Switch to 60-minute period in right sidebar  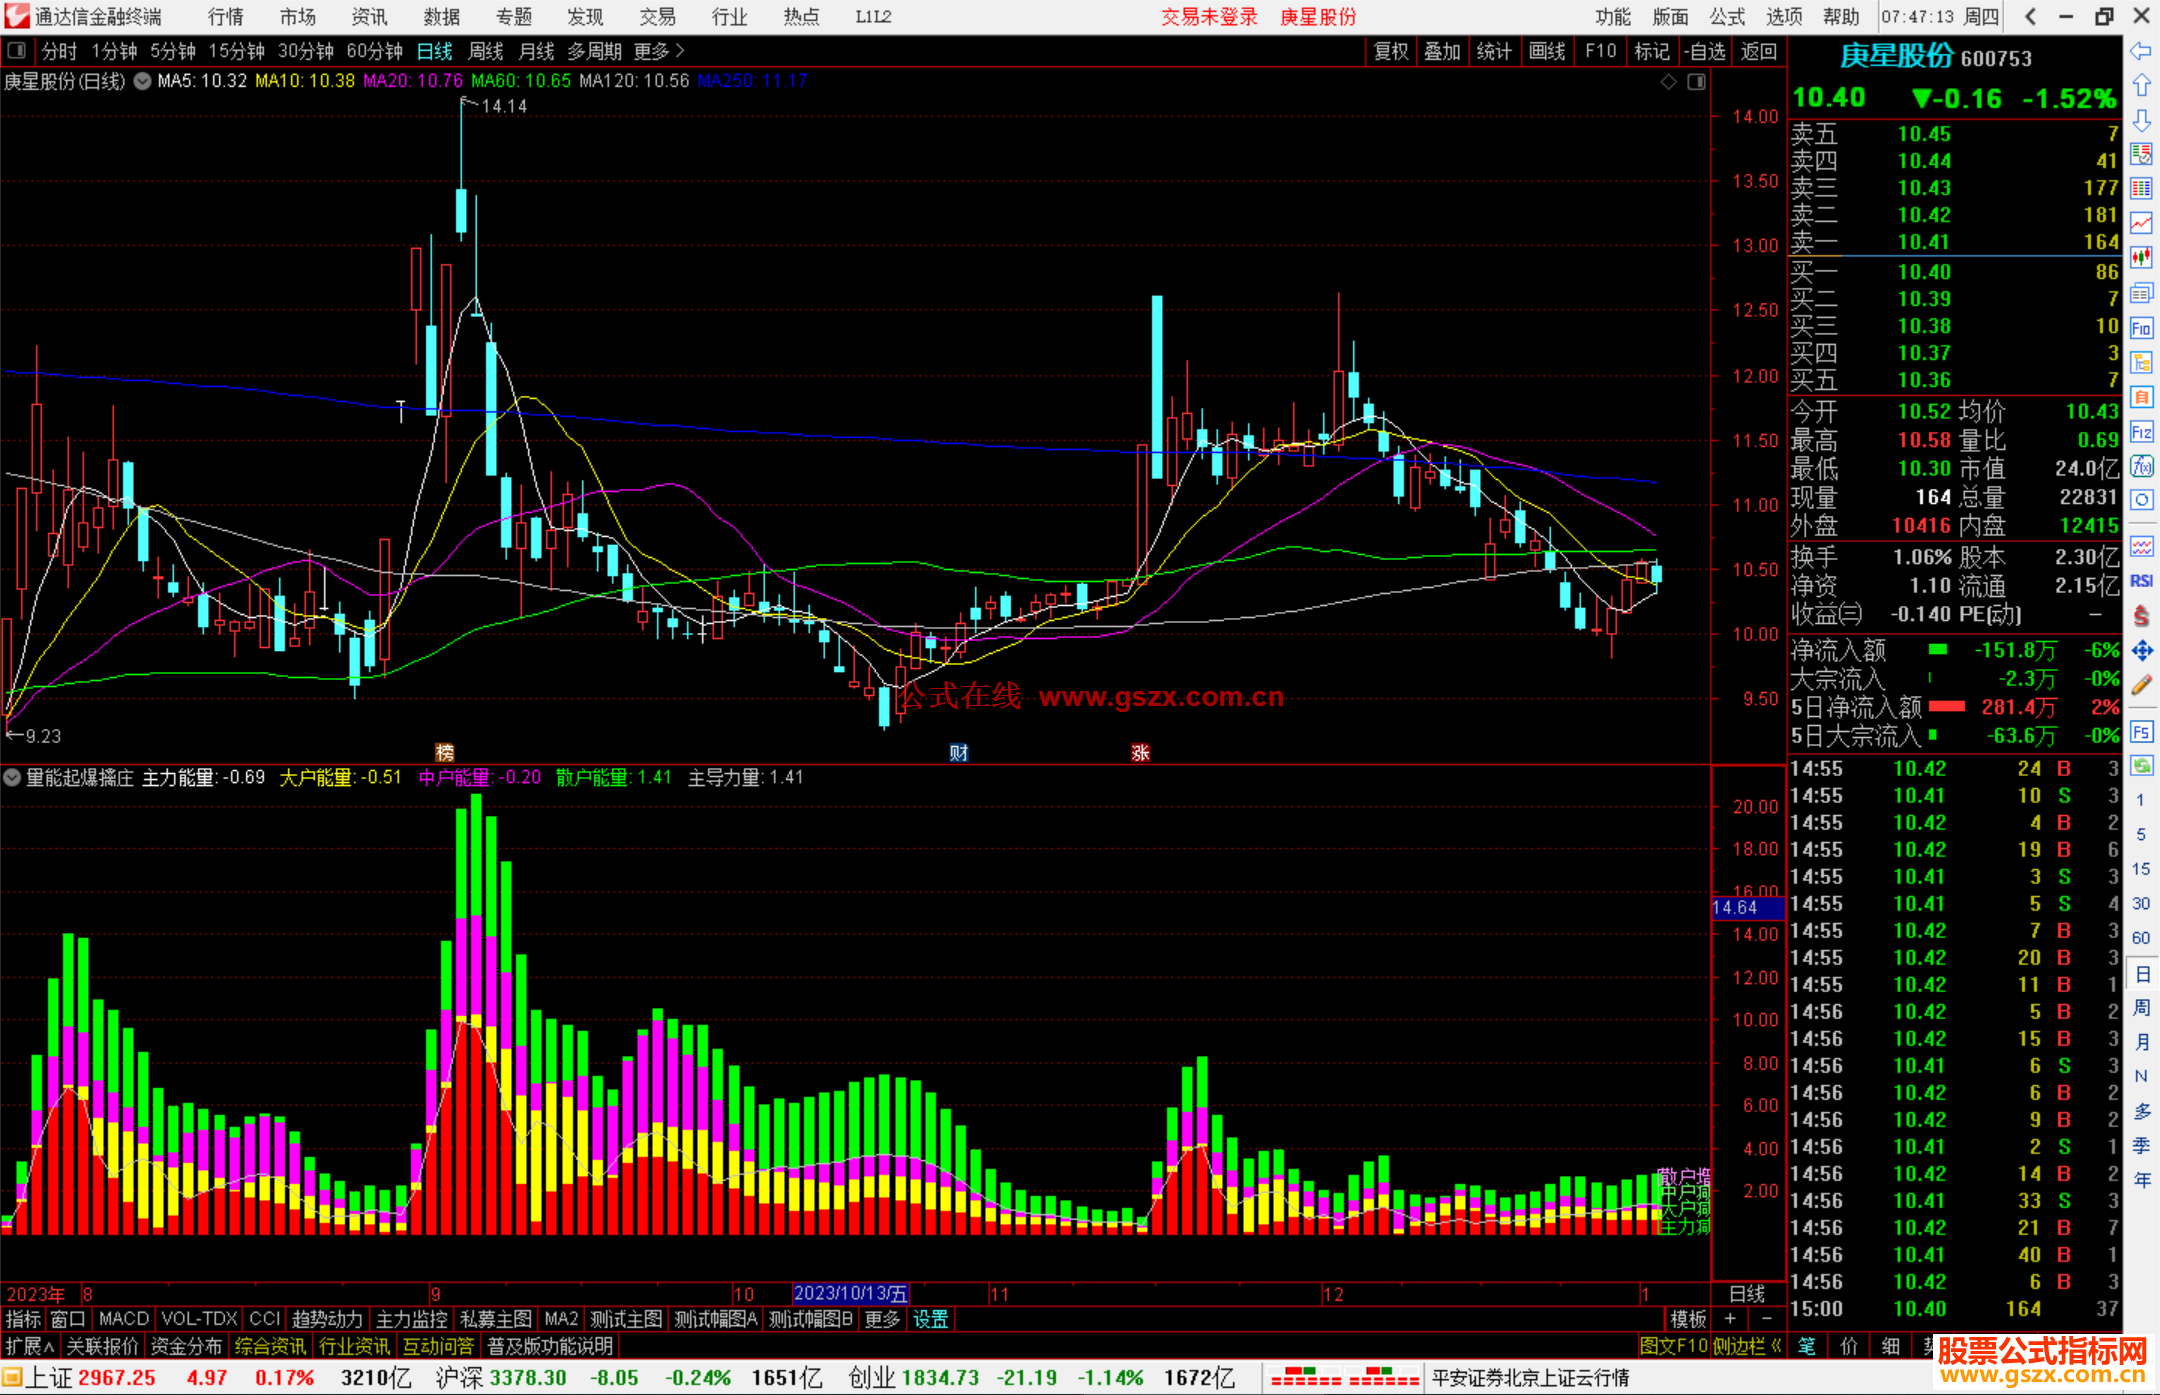pos(2140,938)
